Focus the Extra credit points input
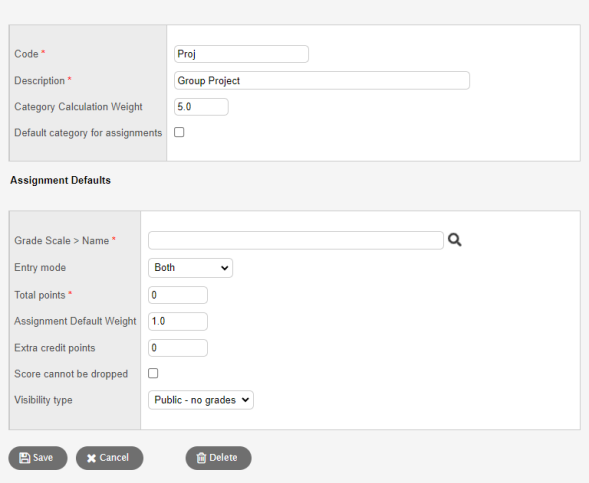The width and height of the screenshot is (589, 483). [x=178, y=348]
